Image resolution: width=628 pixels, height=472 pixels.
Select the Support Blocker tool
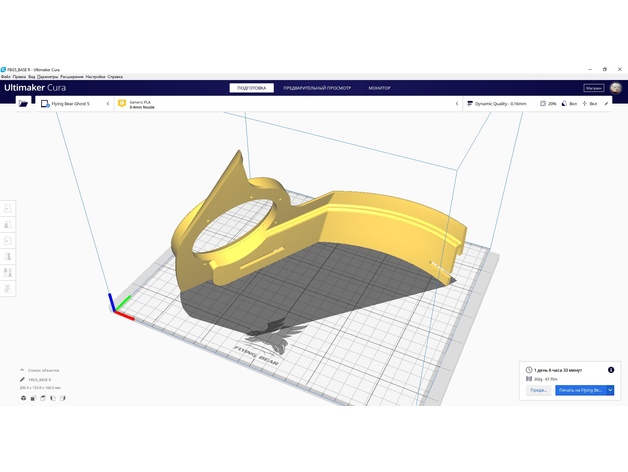(9, 288)
